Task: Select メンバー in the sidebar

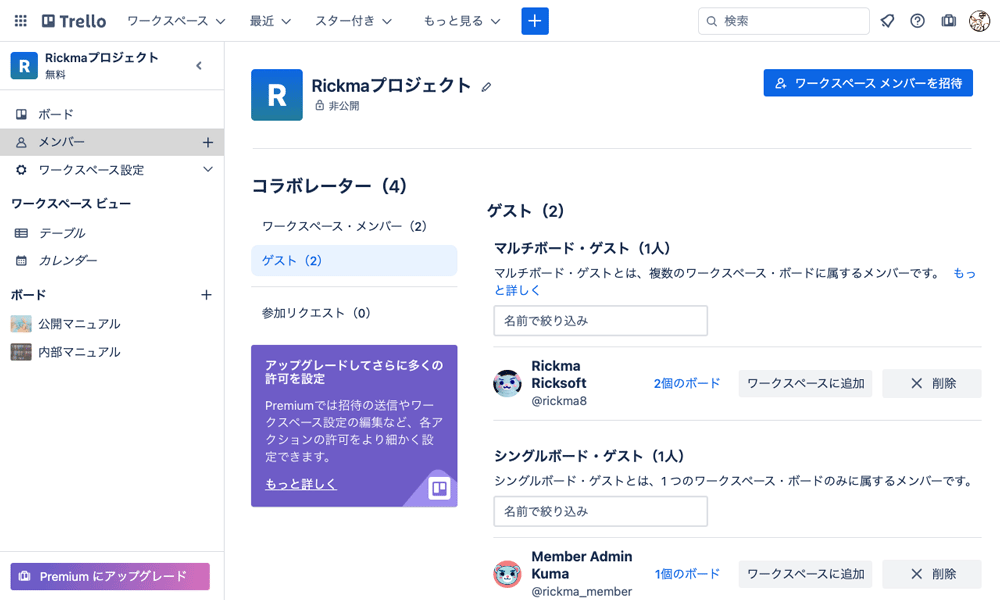Action: click(x=112, y=142)
